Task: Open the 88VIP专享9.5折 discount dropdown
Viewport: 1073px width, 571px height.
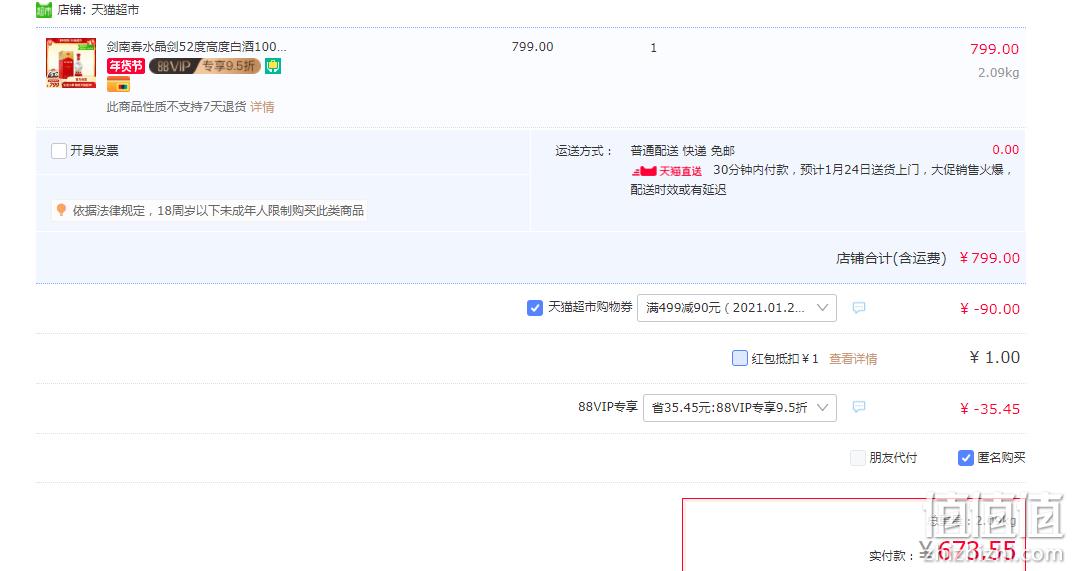Action: click(x=740, y=408)
